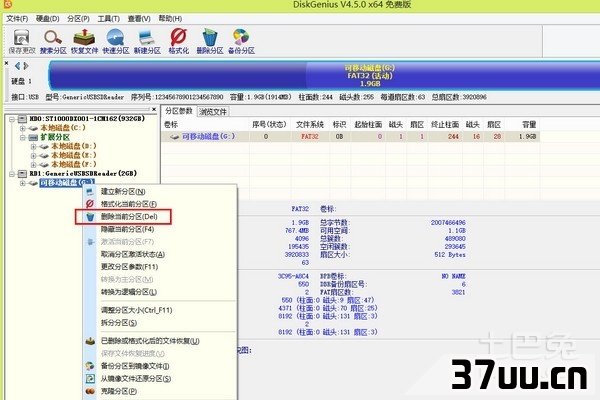This screenshot has width=600, height=400.
Task: Select 本地磁盘(F:) in the disk tree
Action: tap(73, 165)
